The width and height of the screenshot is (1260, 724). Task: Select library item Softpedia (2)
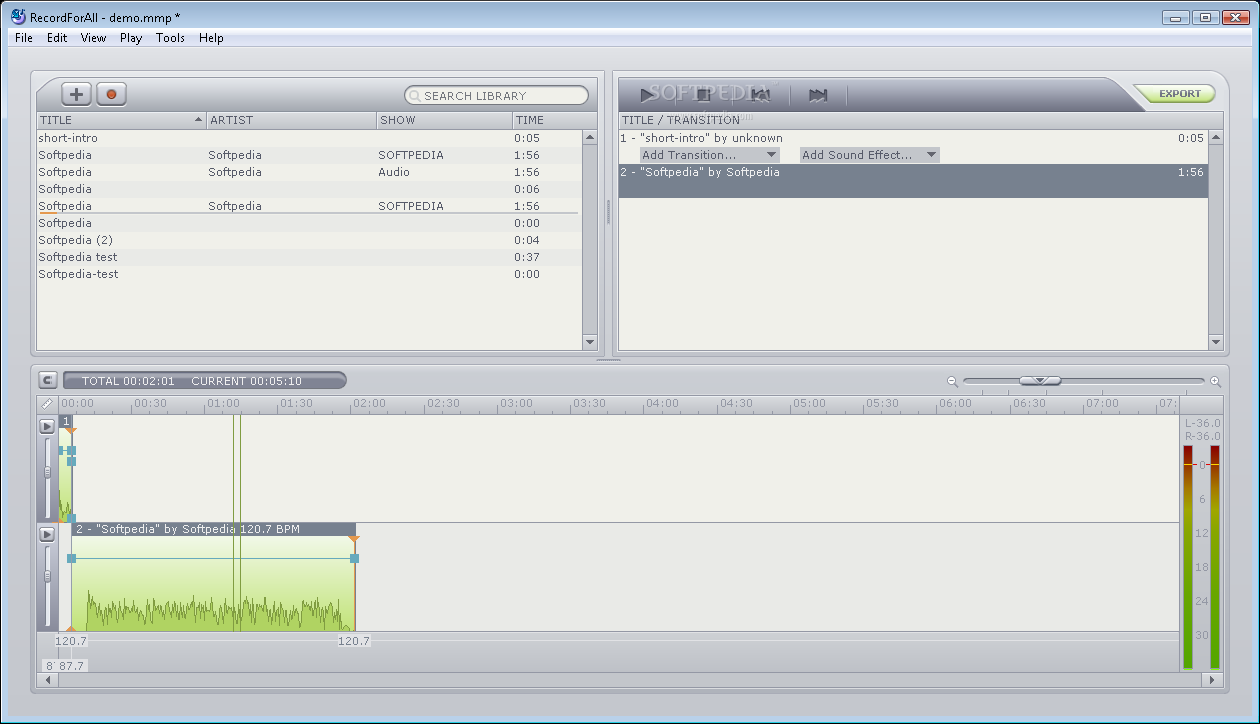(309, 240)
